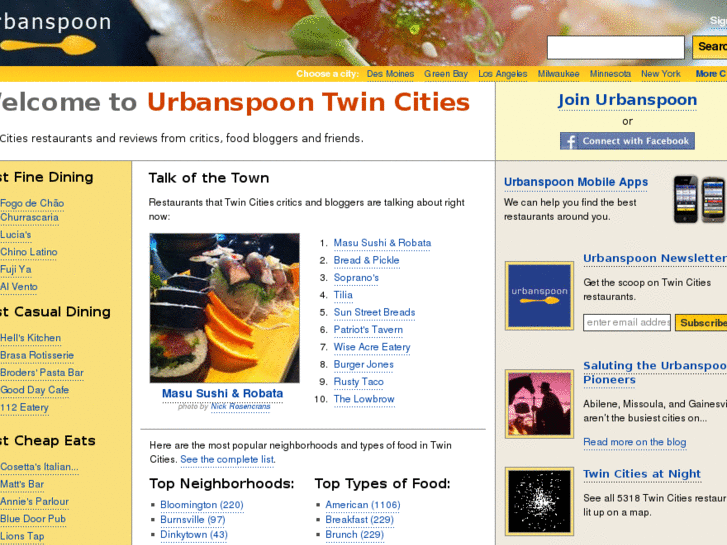
Task: Open American (1106) food type
Action: click(363, 505)
